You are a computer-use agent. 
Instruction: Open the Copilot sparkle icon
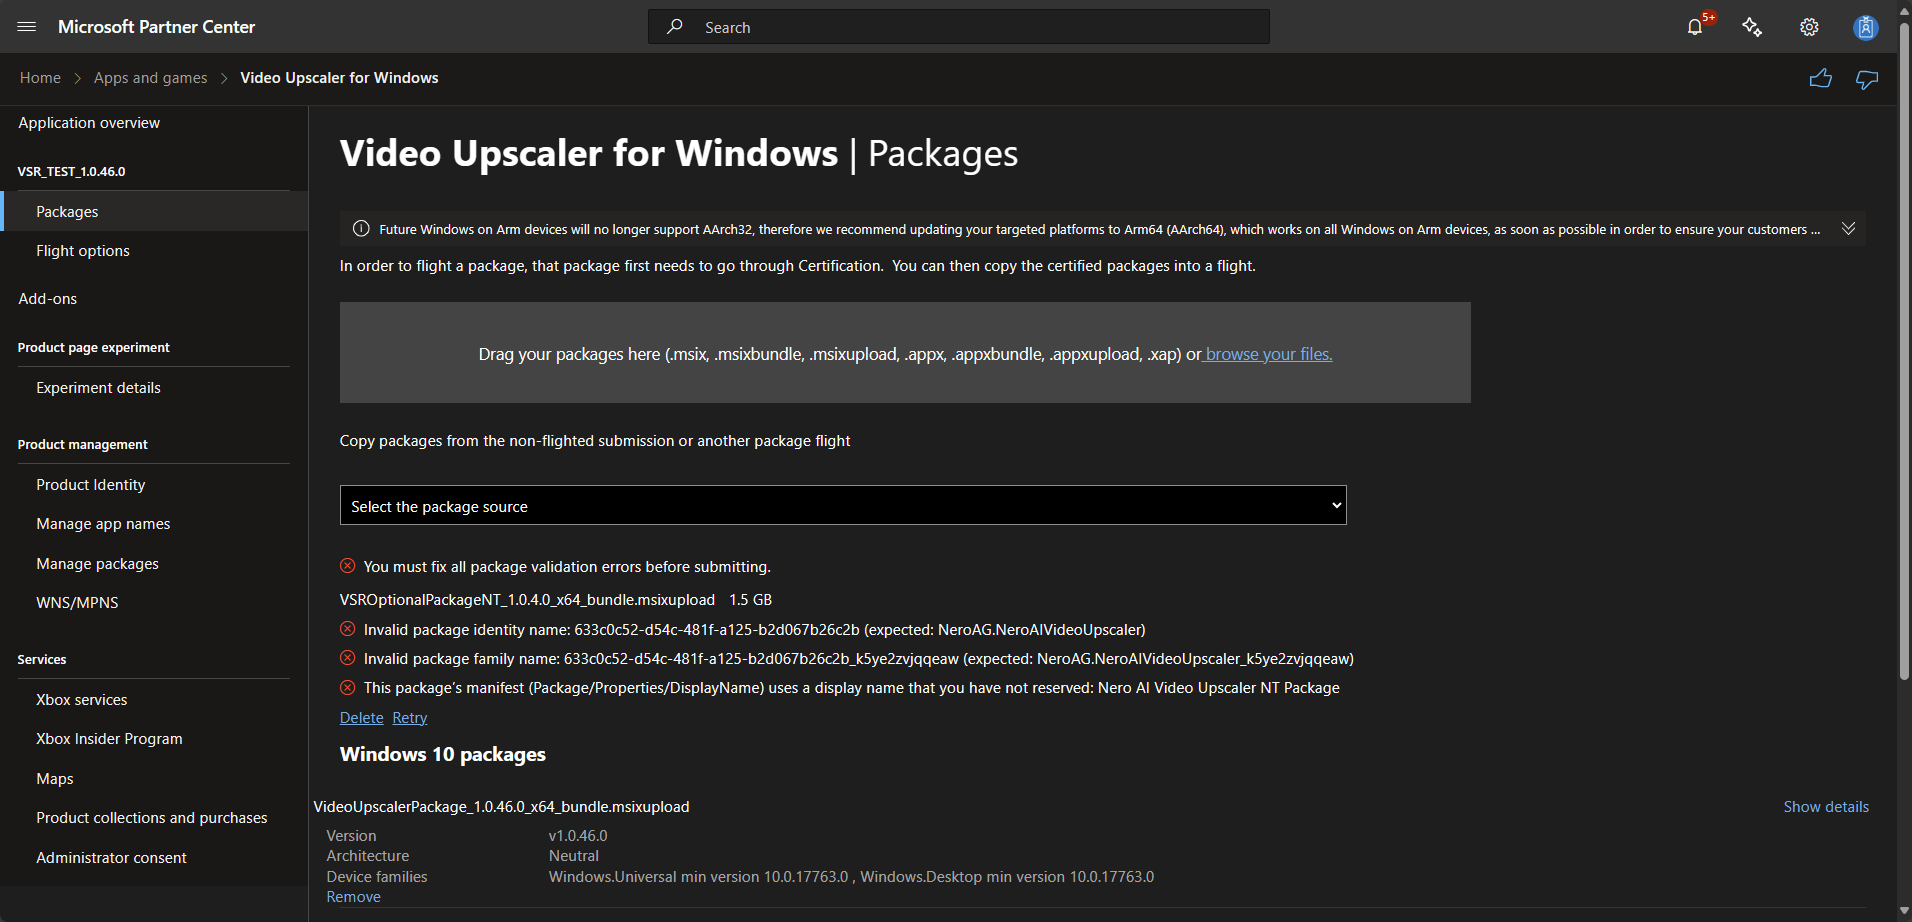1752,27
